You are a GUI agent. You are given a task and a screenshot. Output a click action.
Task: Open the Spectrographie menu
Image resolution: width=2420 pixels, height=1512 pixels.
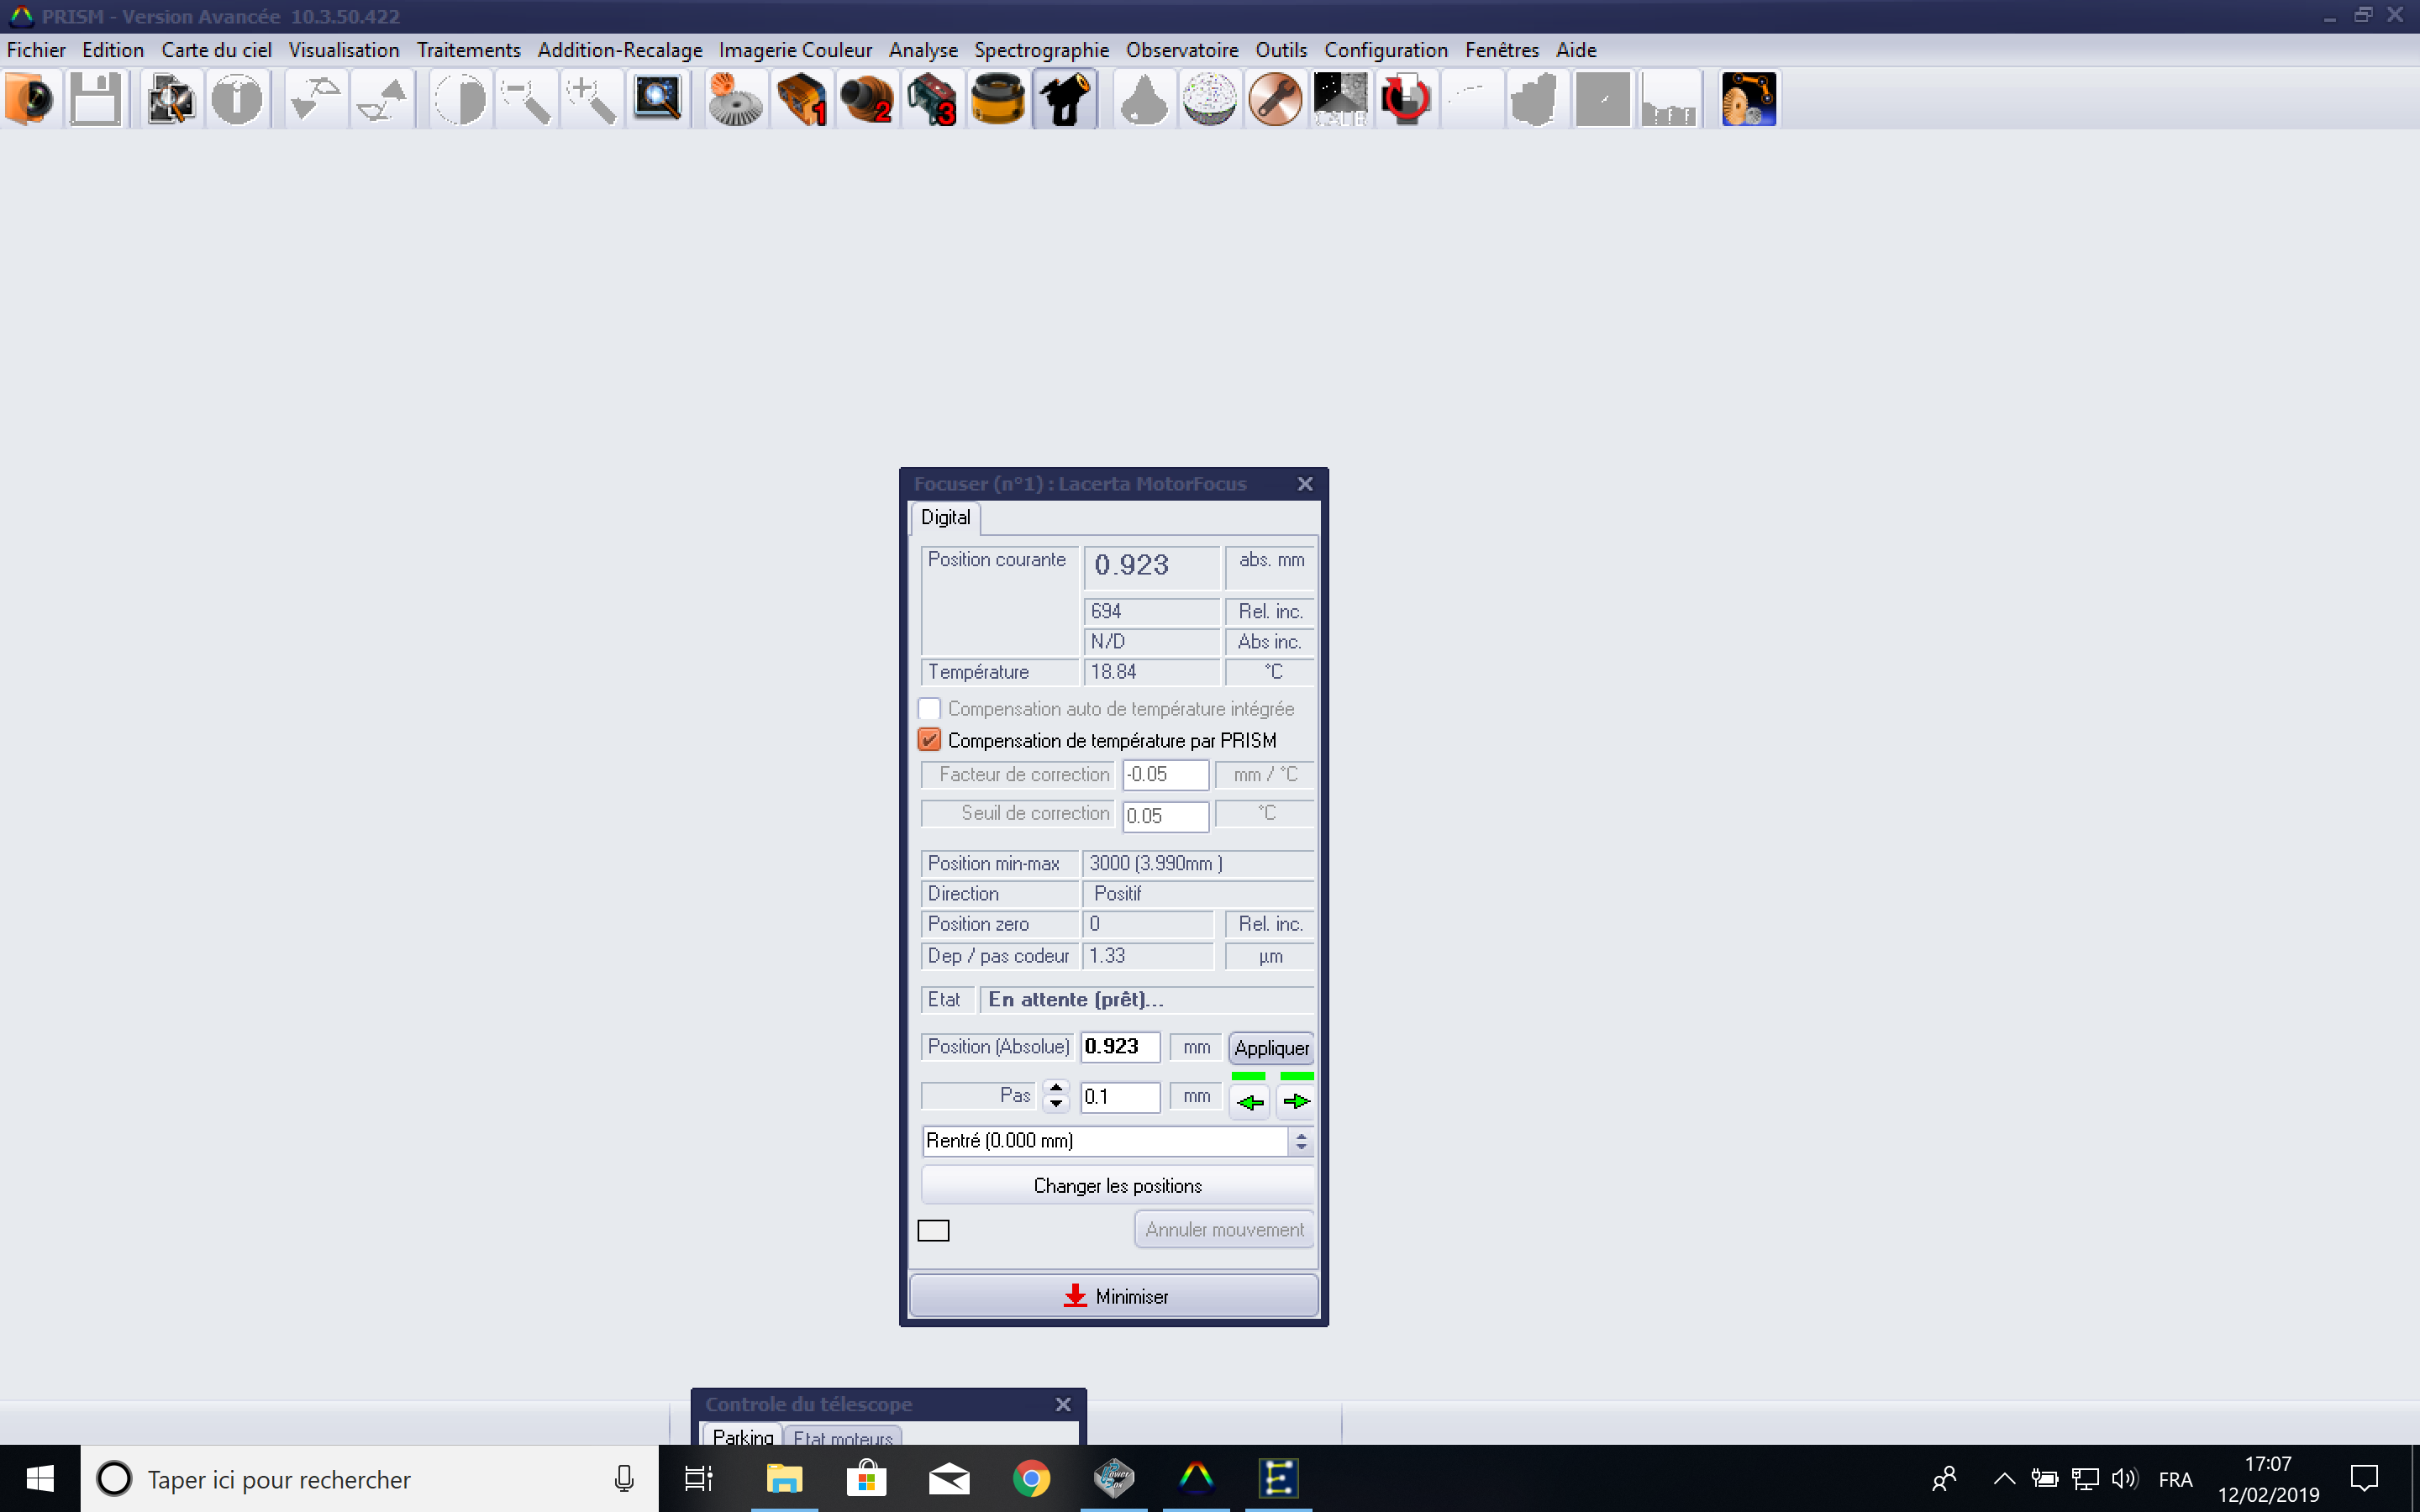click(x=1041, y=50)
